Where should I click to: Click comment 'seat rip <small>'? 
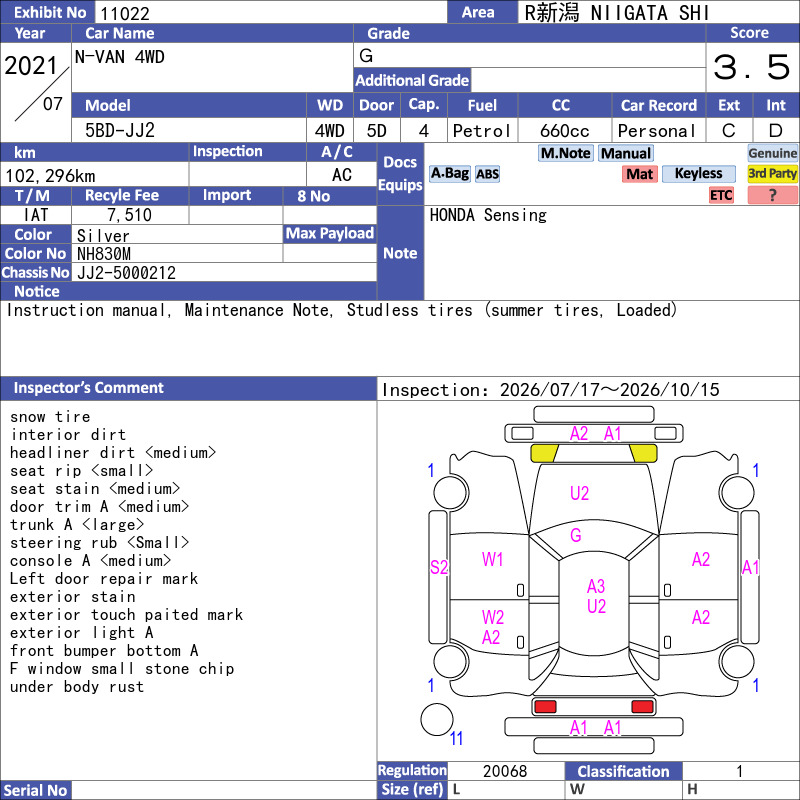[82, 470]
